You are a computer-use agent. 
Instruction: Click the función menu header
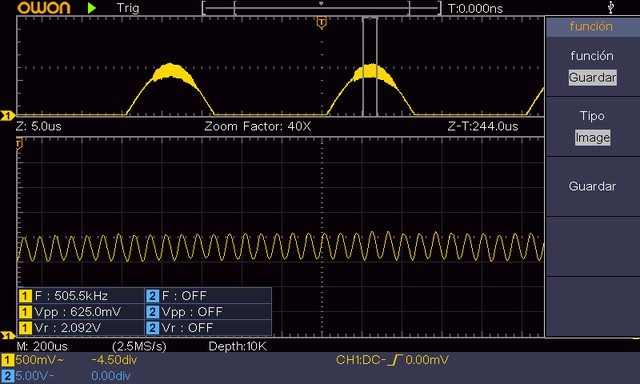pyautogui.click(x=592, y=27)
